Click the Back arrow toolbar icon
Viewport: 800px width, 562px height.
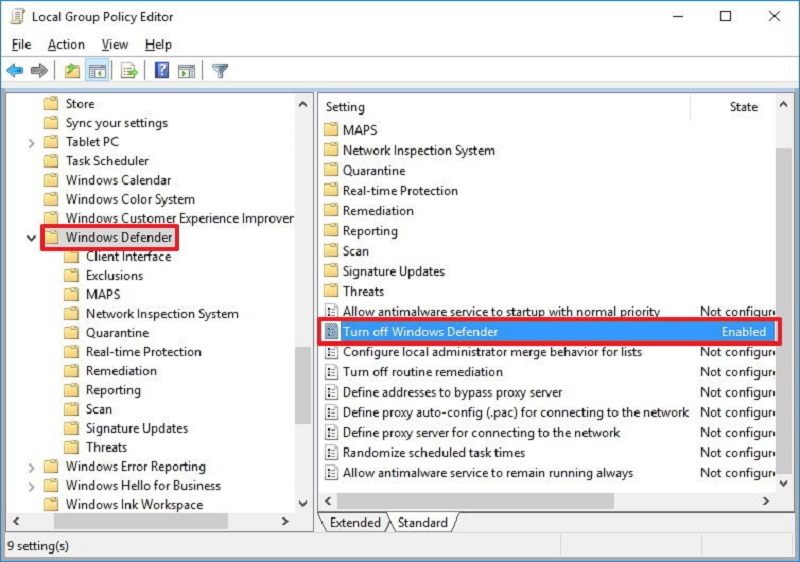15,70
